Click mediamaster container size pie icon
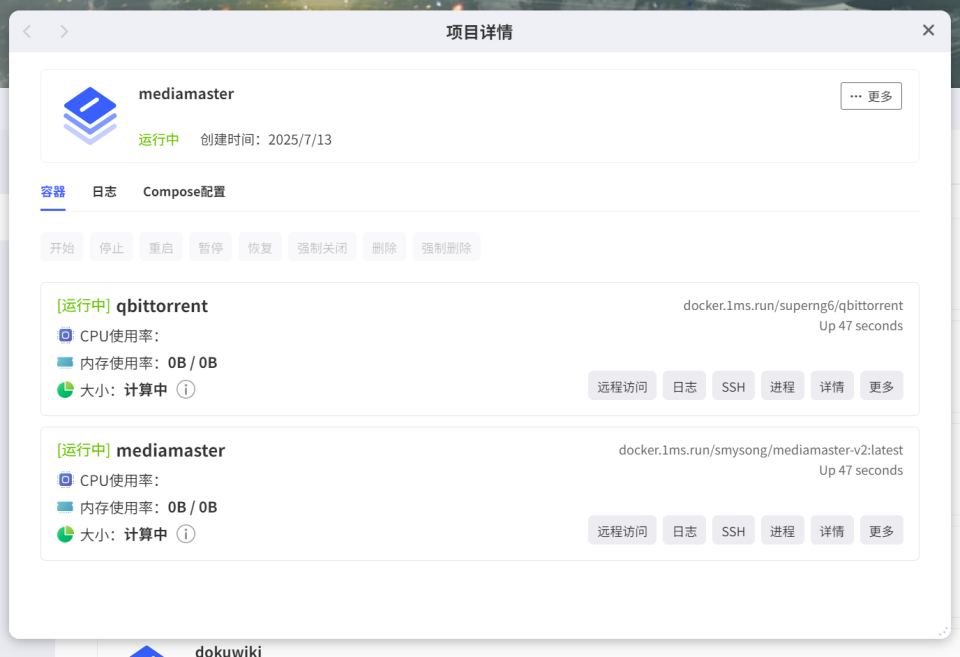Image resolution: width=960 pixels, height=657 pixels. point(66,534)
